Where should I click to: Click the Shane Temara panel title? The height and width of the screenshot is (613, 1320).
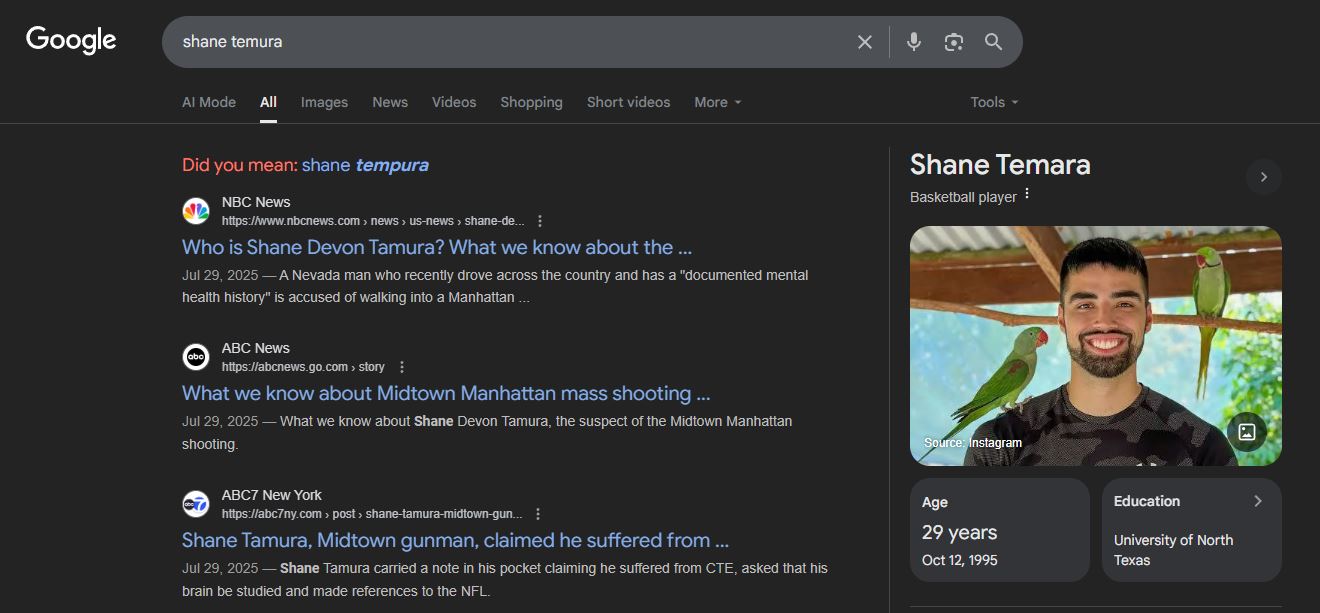tap(1000, 165)
